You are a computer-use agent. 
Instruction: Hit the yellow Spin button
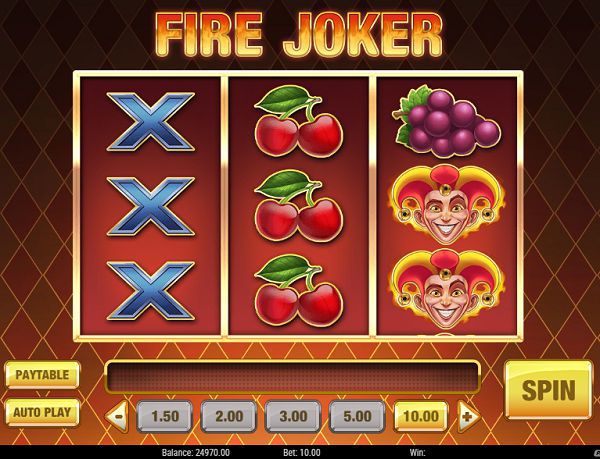(x=549, y=390)
